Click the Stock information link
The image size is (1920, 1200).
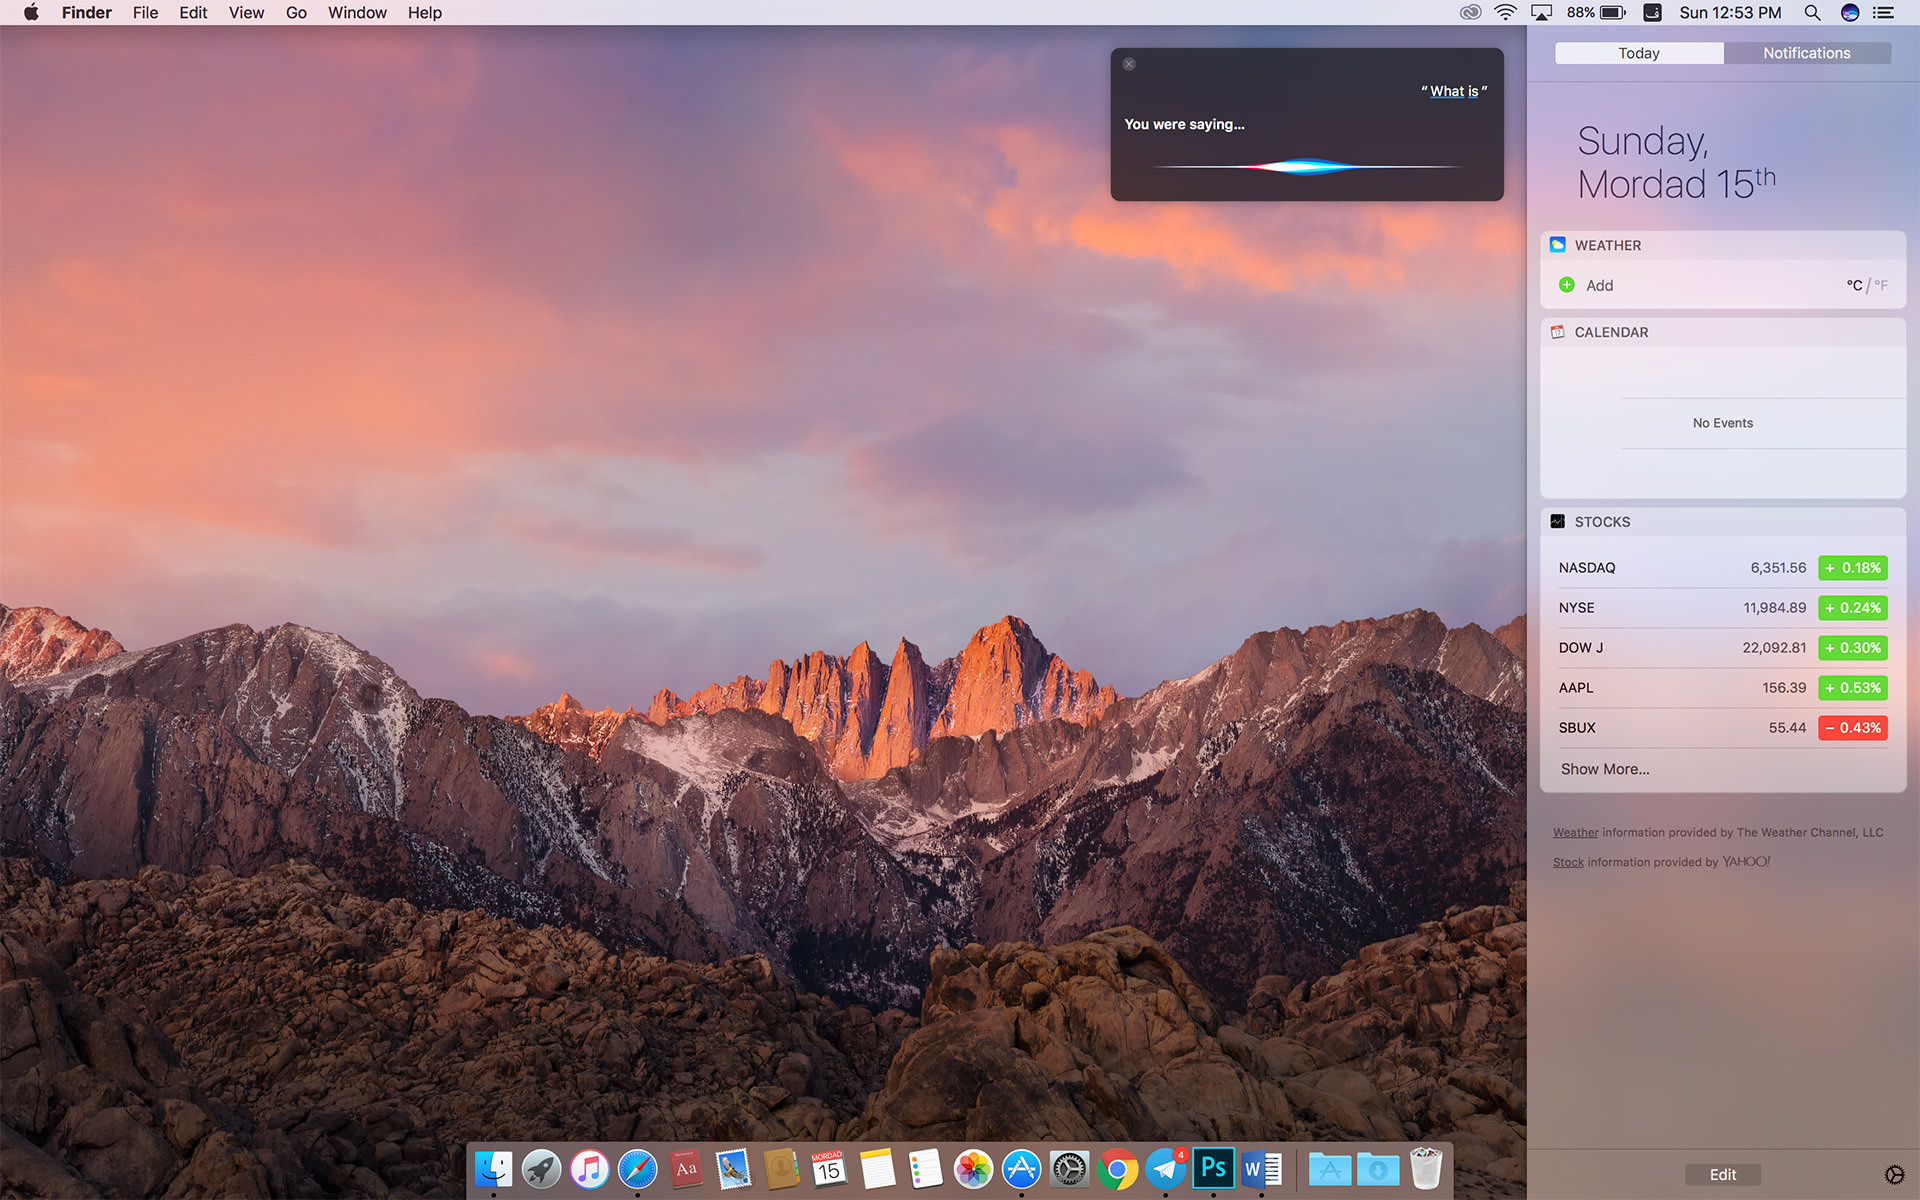pyautogui.click(x=1568, y=861)
